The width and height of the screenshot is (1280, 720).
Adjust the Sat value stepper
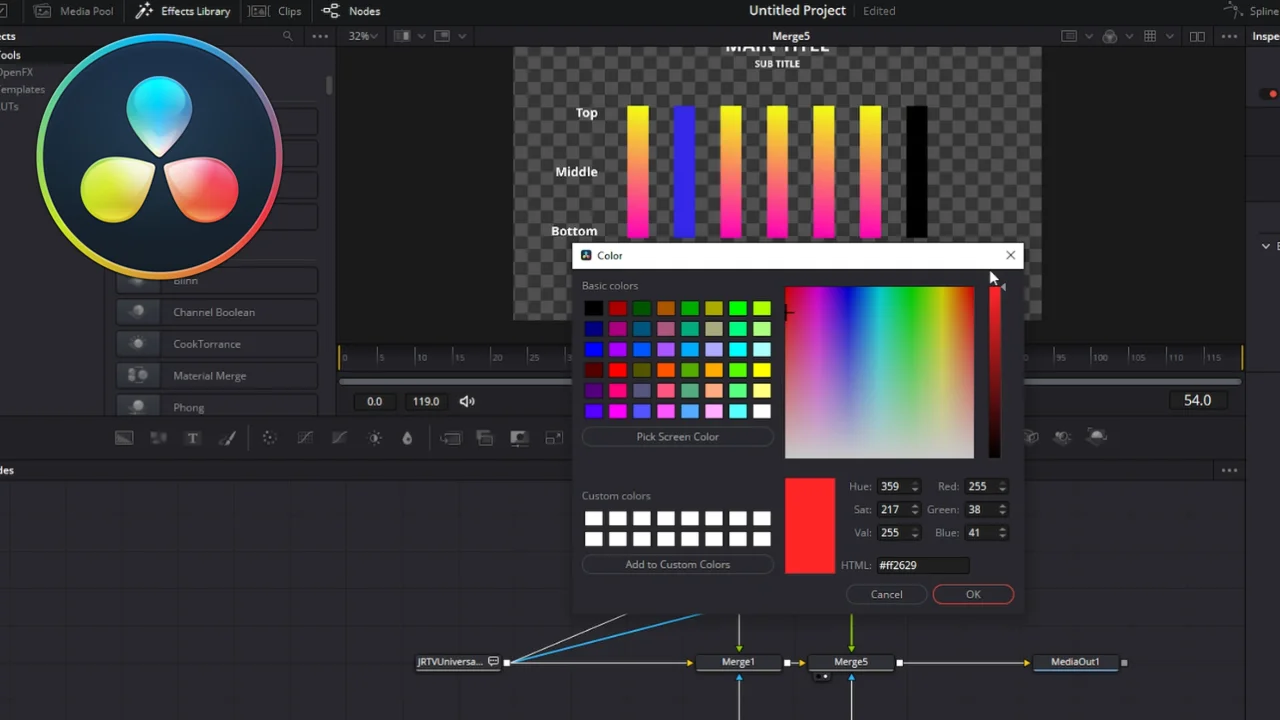914,510
